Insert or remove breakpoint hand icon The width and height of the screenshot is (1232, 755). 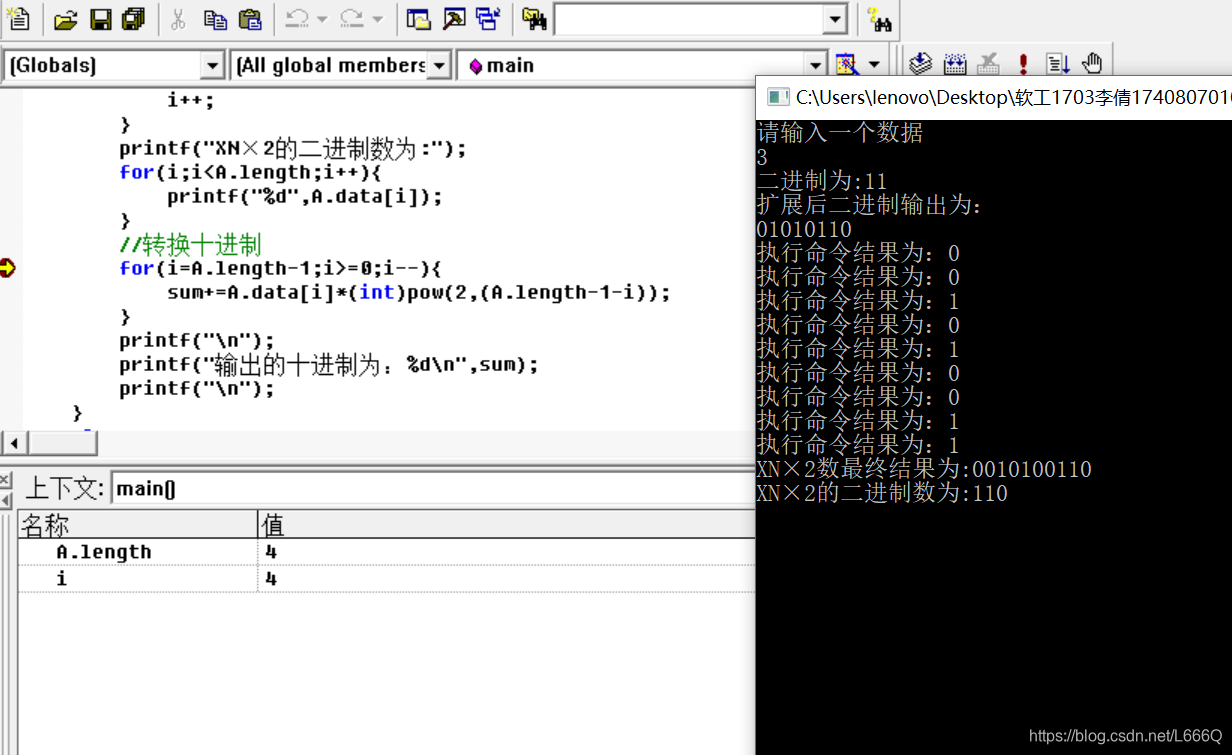[x=1092, y=65]
